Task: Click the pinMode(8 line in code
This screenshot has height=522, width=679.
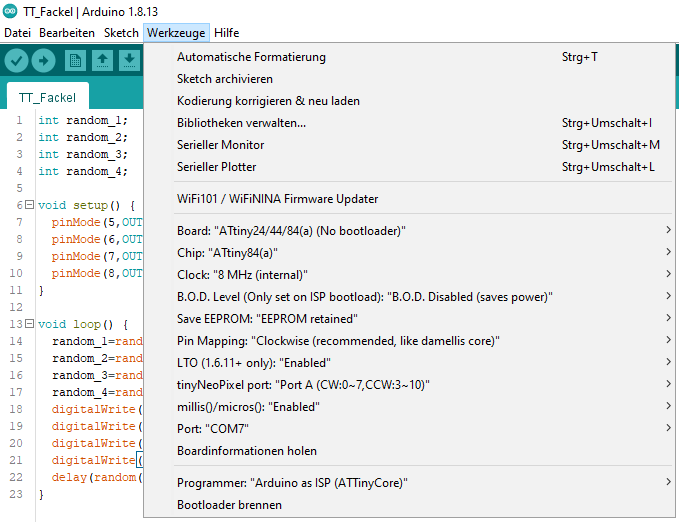Action: tap(97, 273)
